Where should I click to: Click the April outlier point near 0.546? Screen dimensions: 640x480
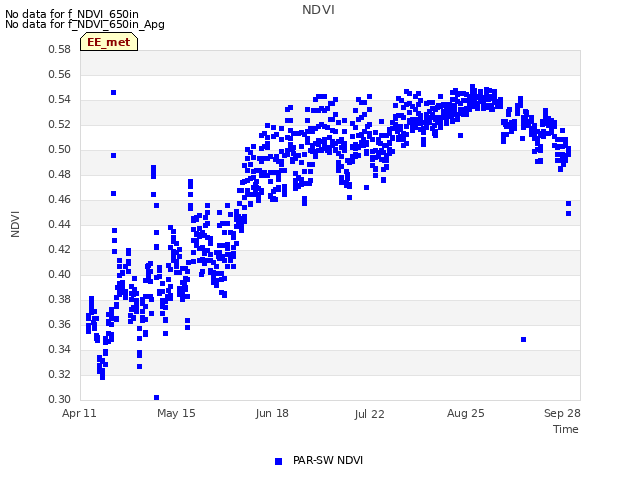pyautogui.click(x=113, y=93)
